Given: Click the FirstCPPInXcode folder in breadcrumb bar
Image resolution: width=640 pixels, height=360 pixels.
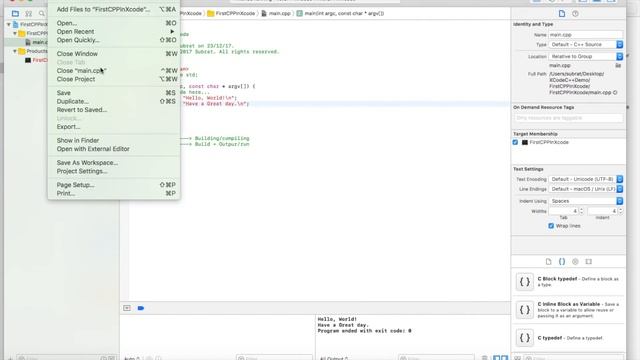Looking at the screenshot, I should point(231,13).
